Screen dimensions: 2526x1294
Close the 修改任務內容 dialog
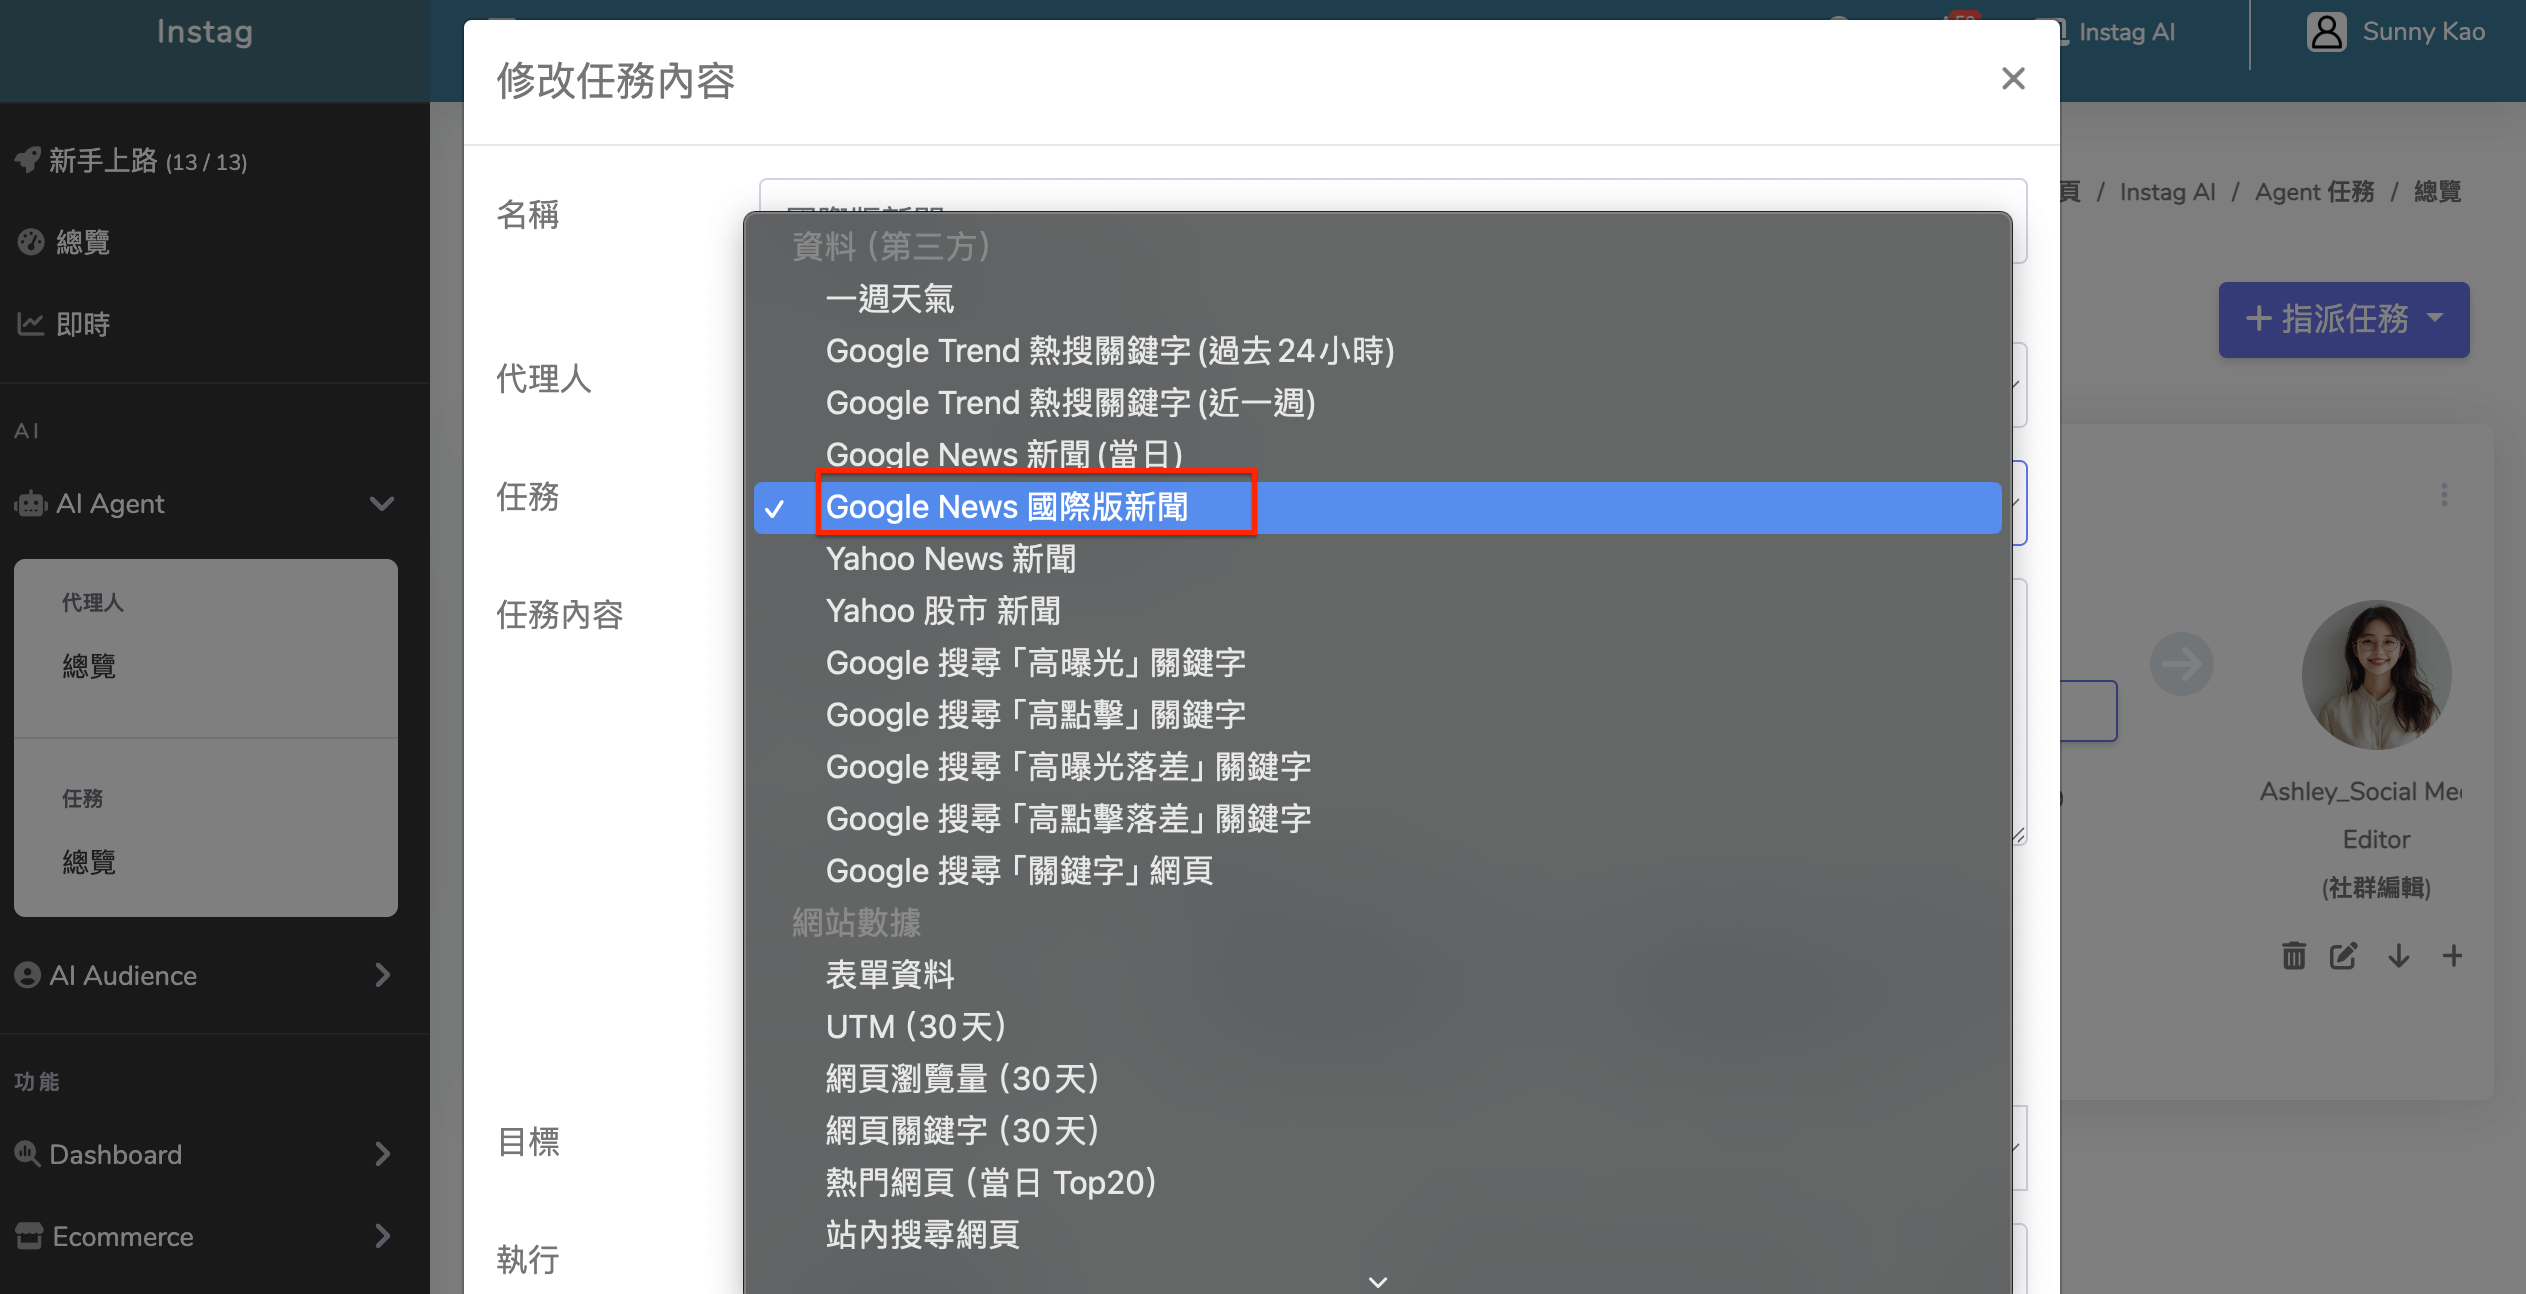pyautogui.click(x=2013, y=79)
